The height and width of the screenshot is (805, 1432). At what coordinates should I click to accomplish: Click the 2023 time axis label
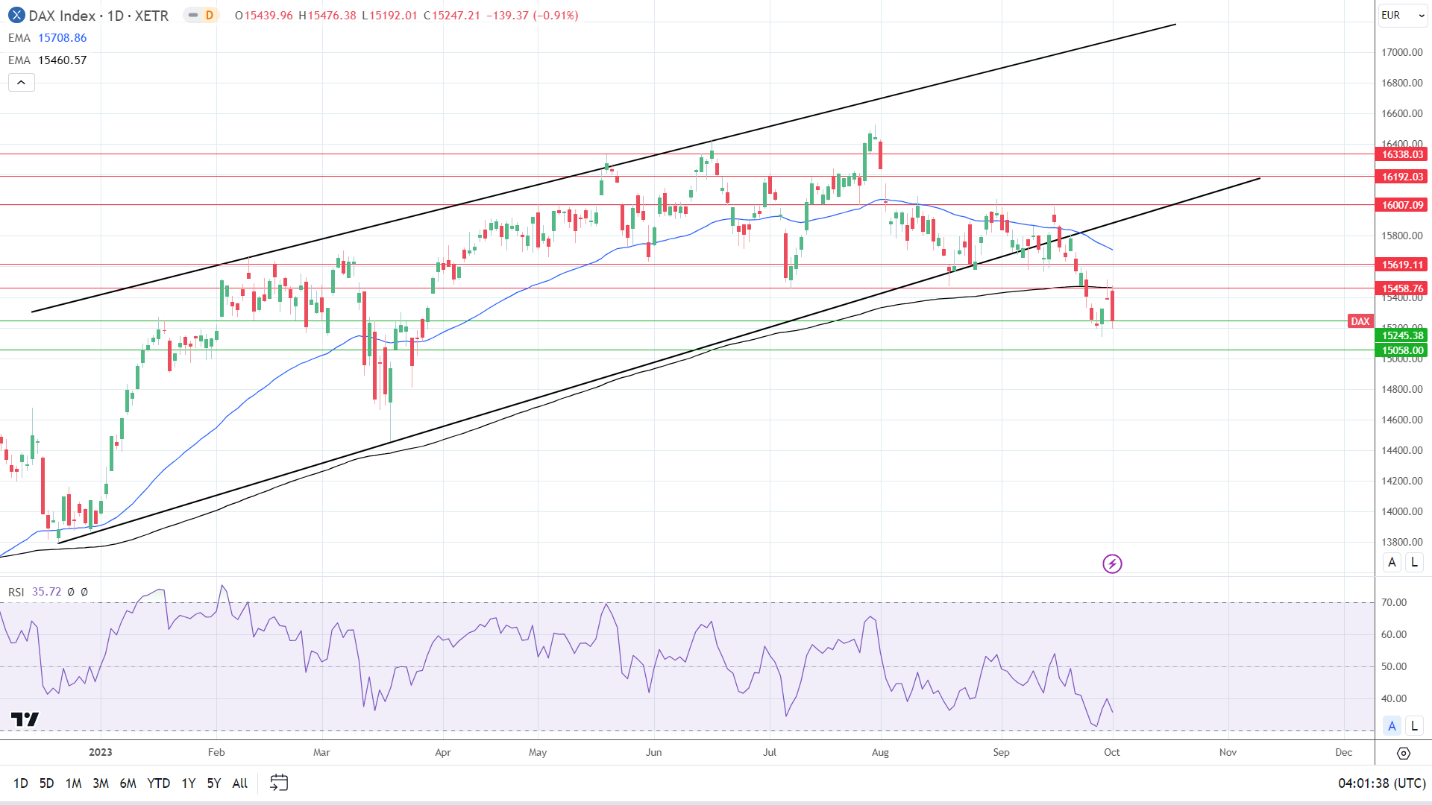point(102,752)
